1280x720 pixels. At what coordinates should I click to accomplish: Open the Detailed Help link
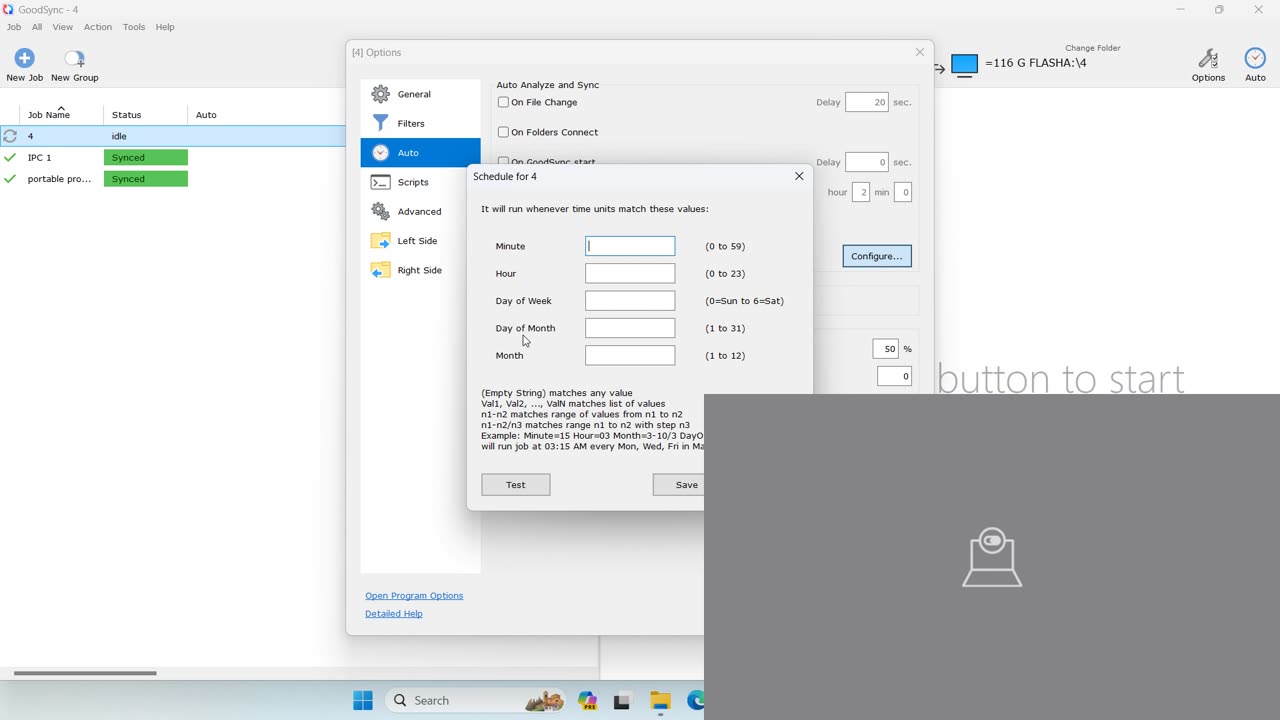click(394, 614)
